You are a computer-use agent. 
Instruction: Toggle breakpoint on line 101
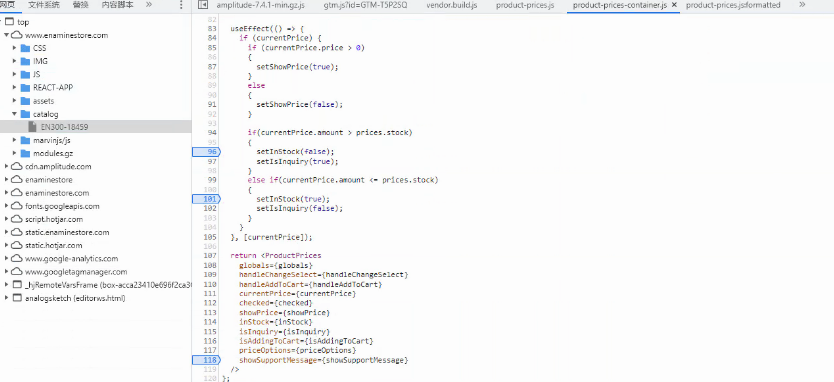click(206, 199)
